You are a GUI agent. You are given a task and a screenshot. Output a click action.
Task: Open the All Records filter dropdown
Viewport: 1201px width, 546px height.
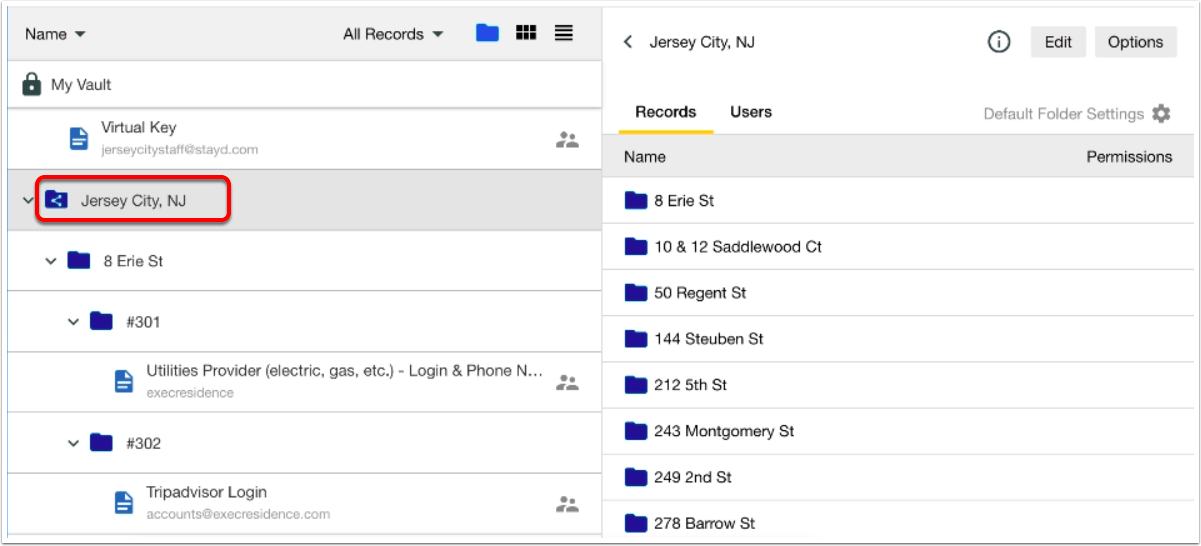pos(393,34)
